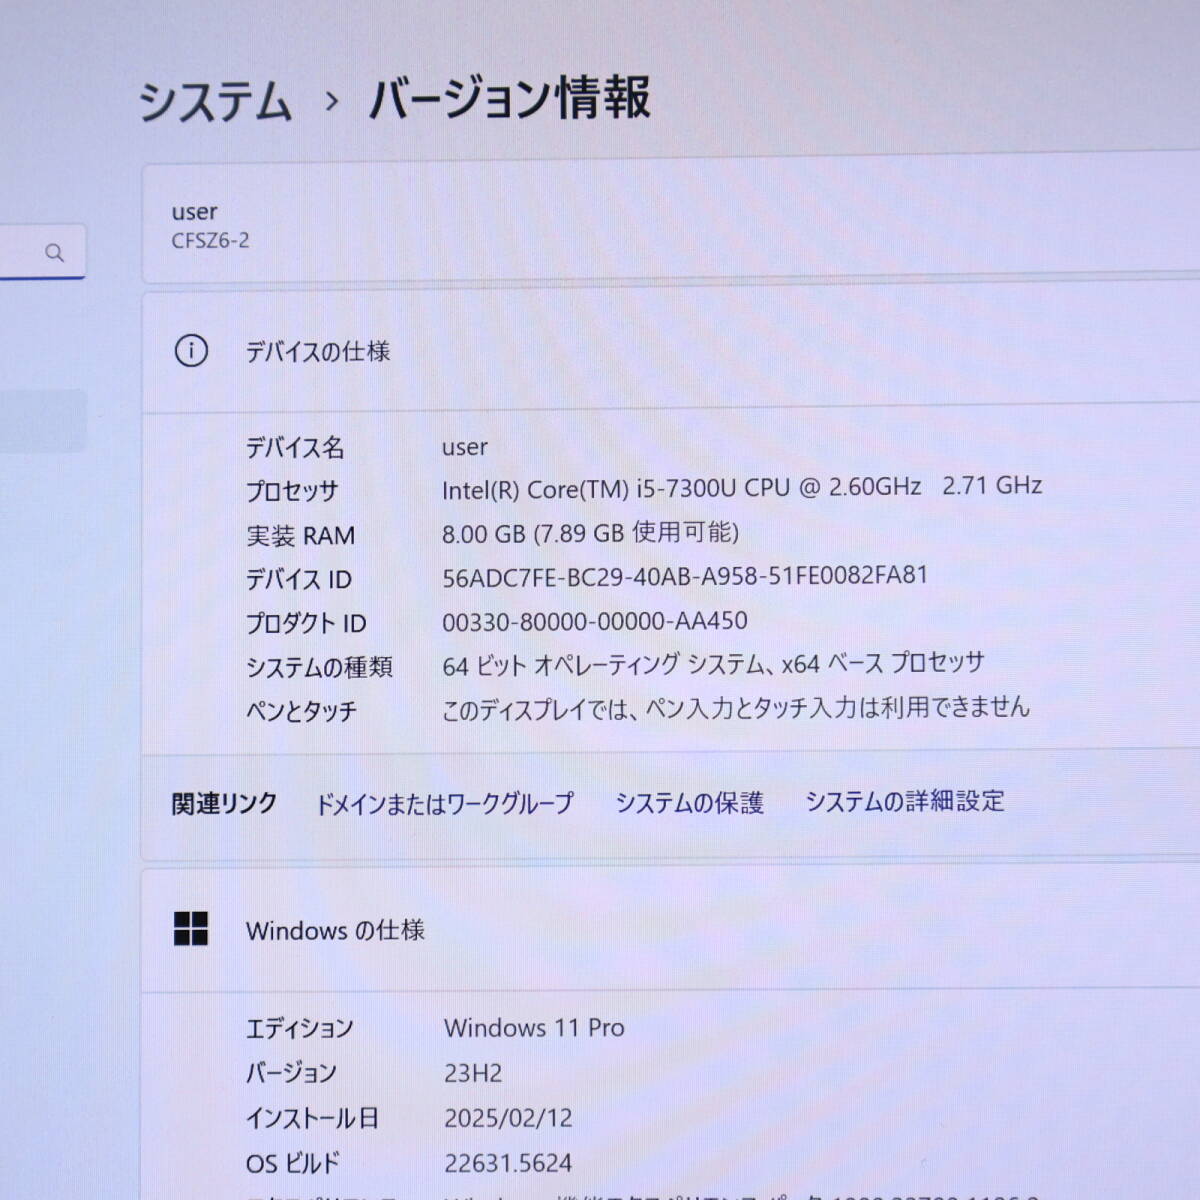Image resolution: width=1200 pixels, height=1200 pixels.
Task: Click the search magnifier icon
Action: click(x=55, y=253)
